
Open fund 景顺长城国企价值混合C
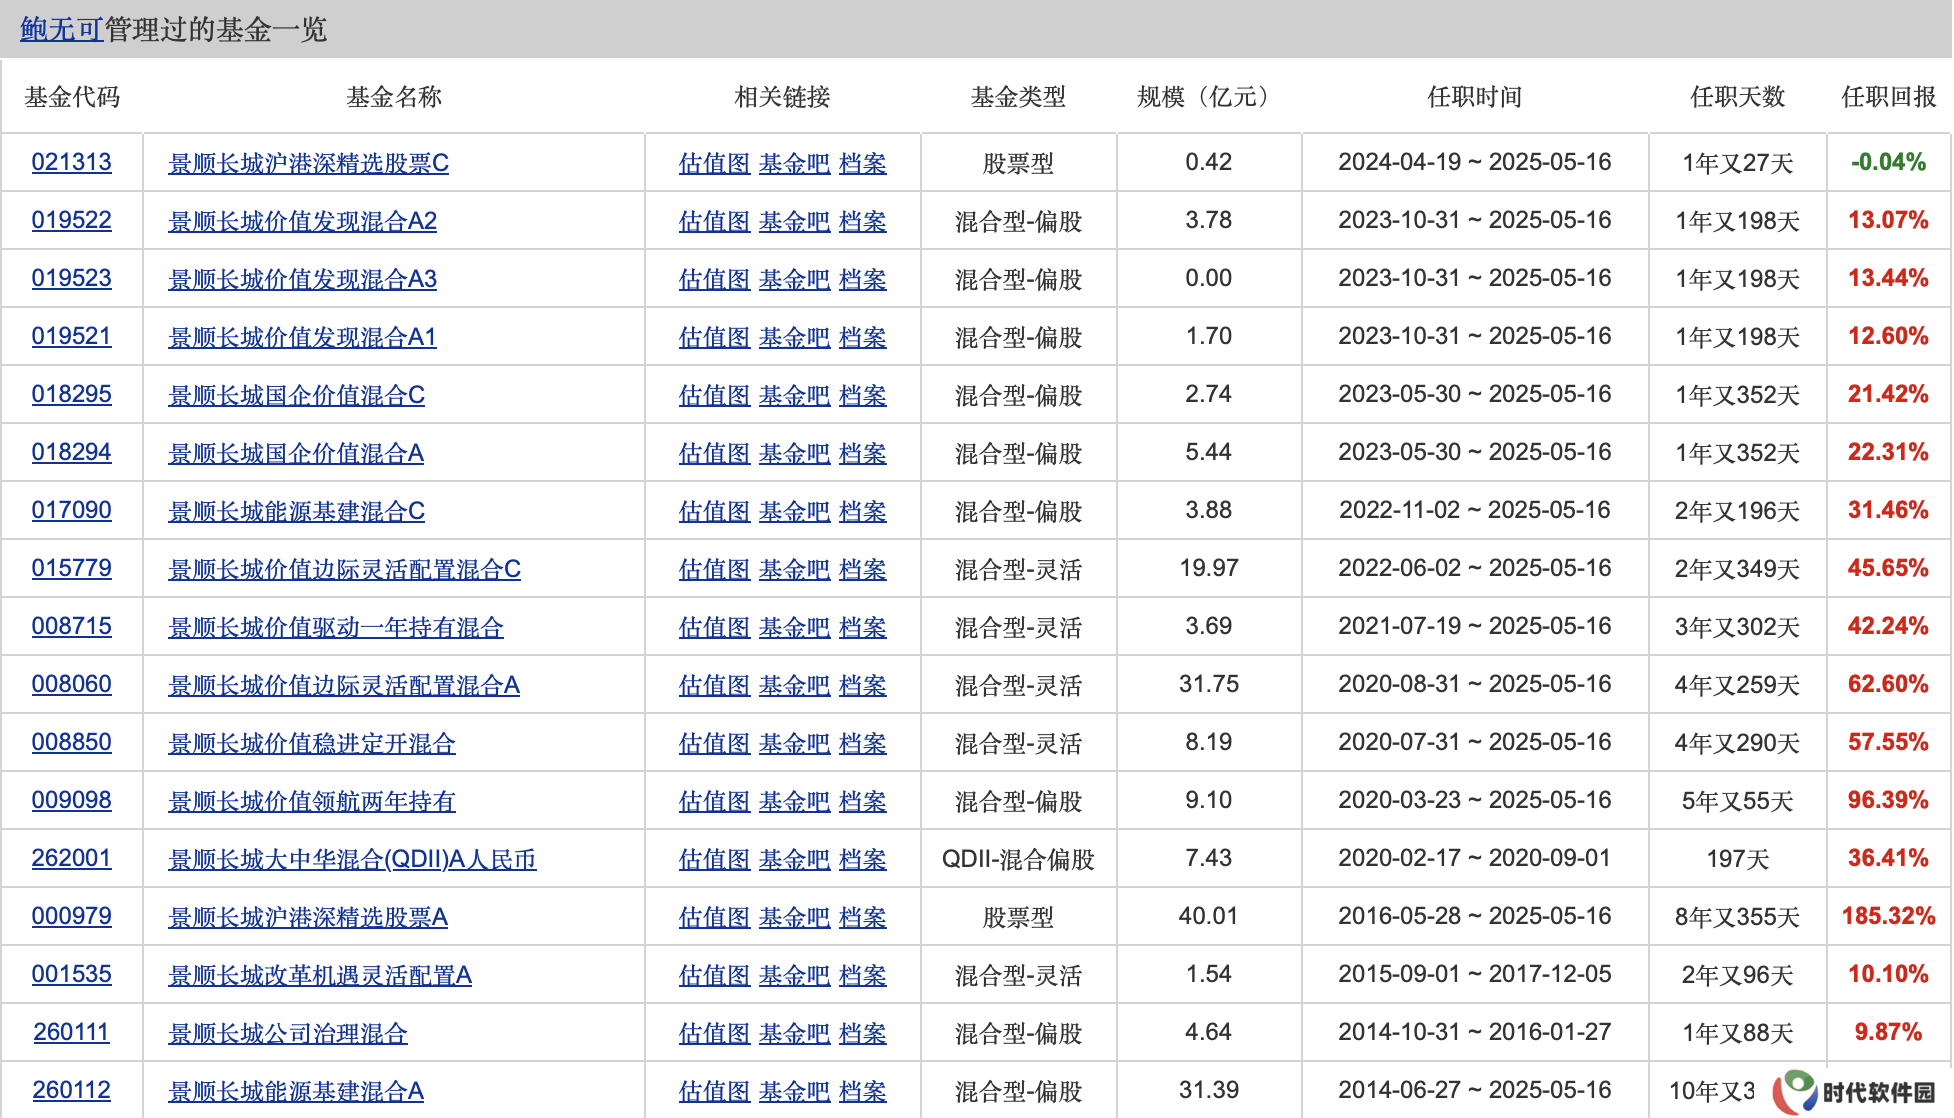297,395
